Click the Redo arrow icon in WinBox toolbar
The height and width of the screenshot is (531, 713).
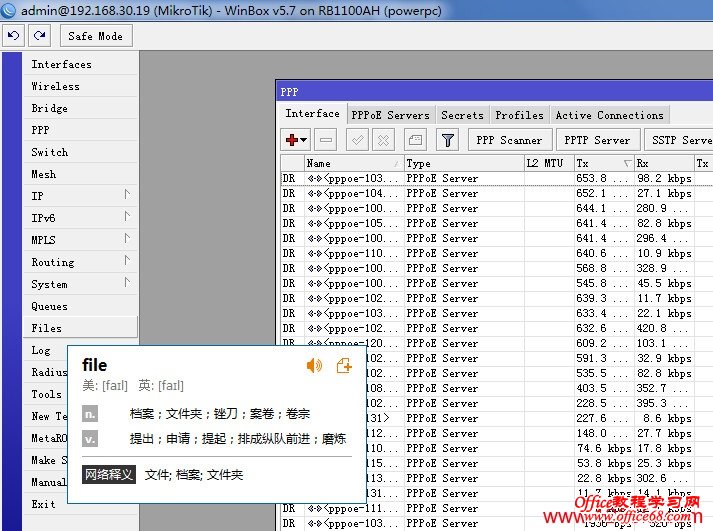pos(40,35)
